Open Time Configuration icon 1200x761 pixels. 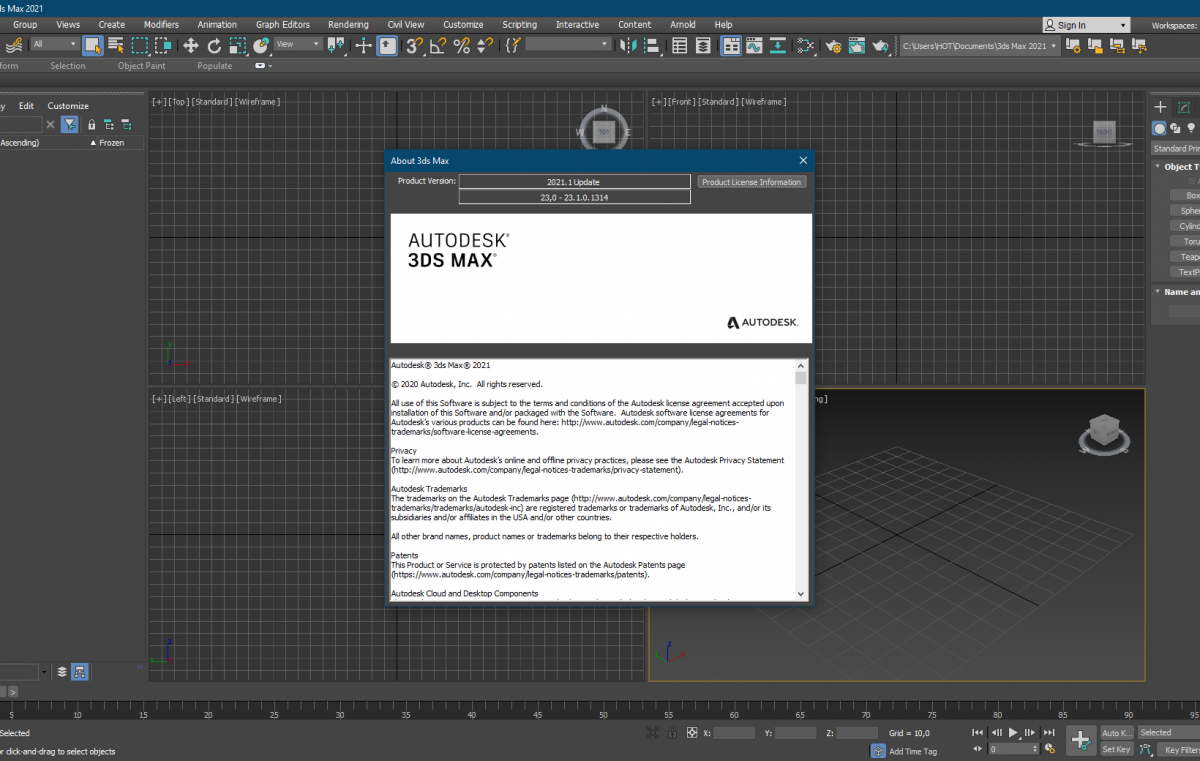click(x=1049, y=749)
